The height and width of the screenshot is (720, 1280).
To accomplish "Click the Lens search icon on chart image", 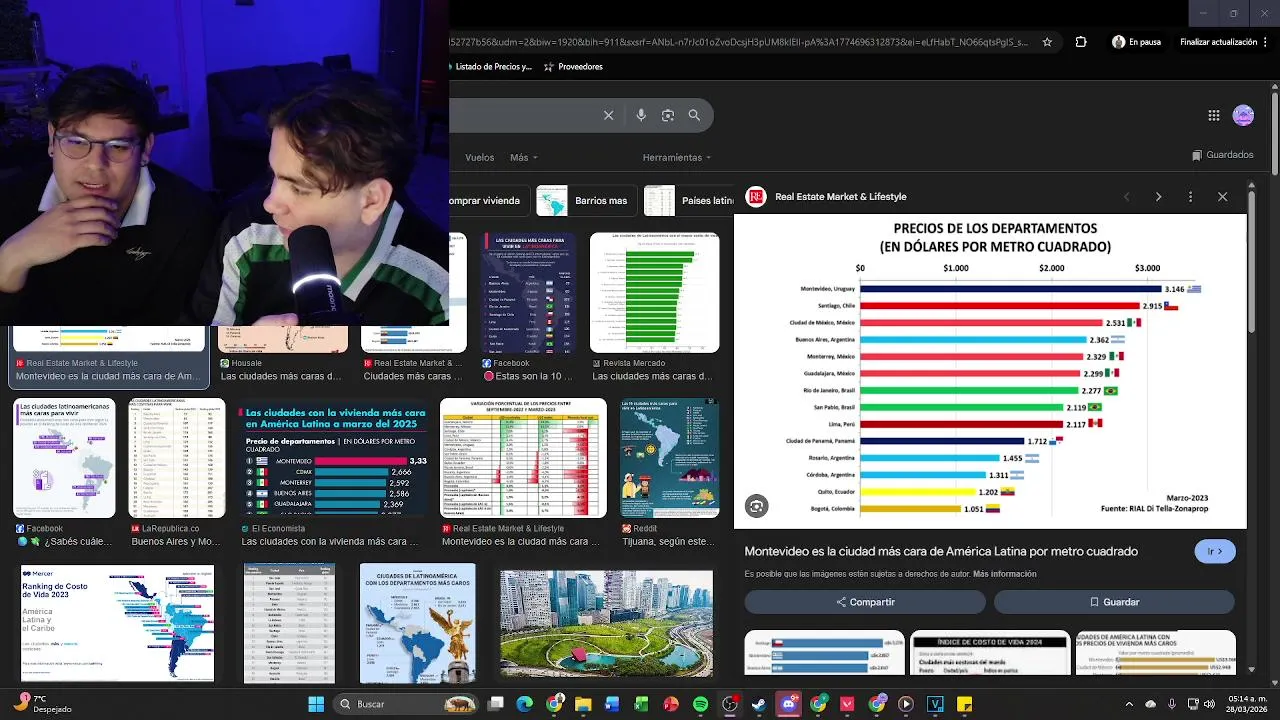I will [x=756, y=507].
